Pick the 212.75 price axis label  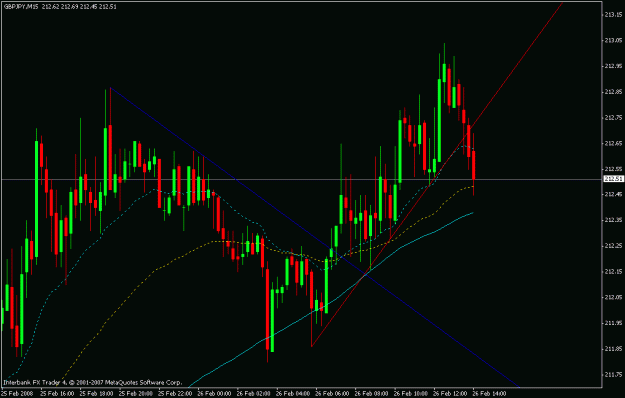[x=614, y=118]
